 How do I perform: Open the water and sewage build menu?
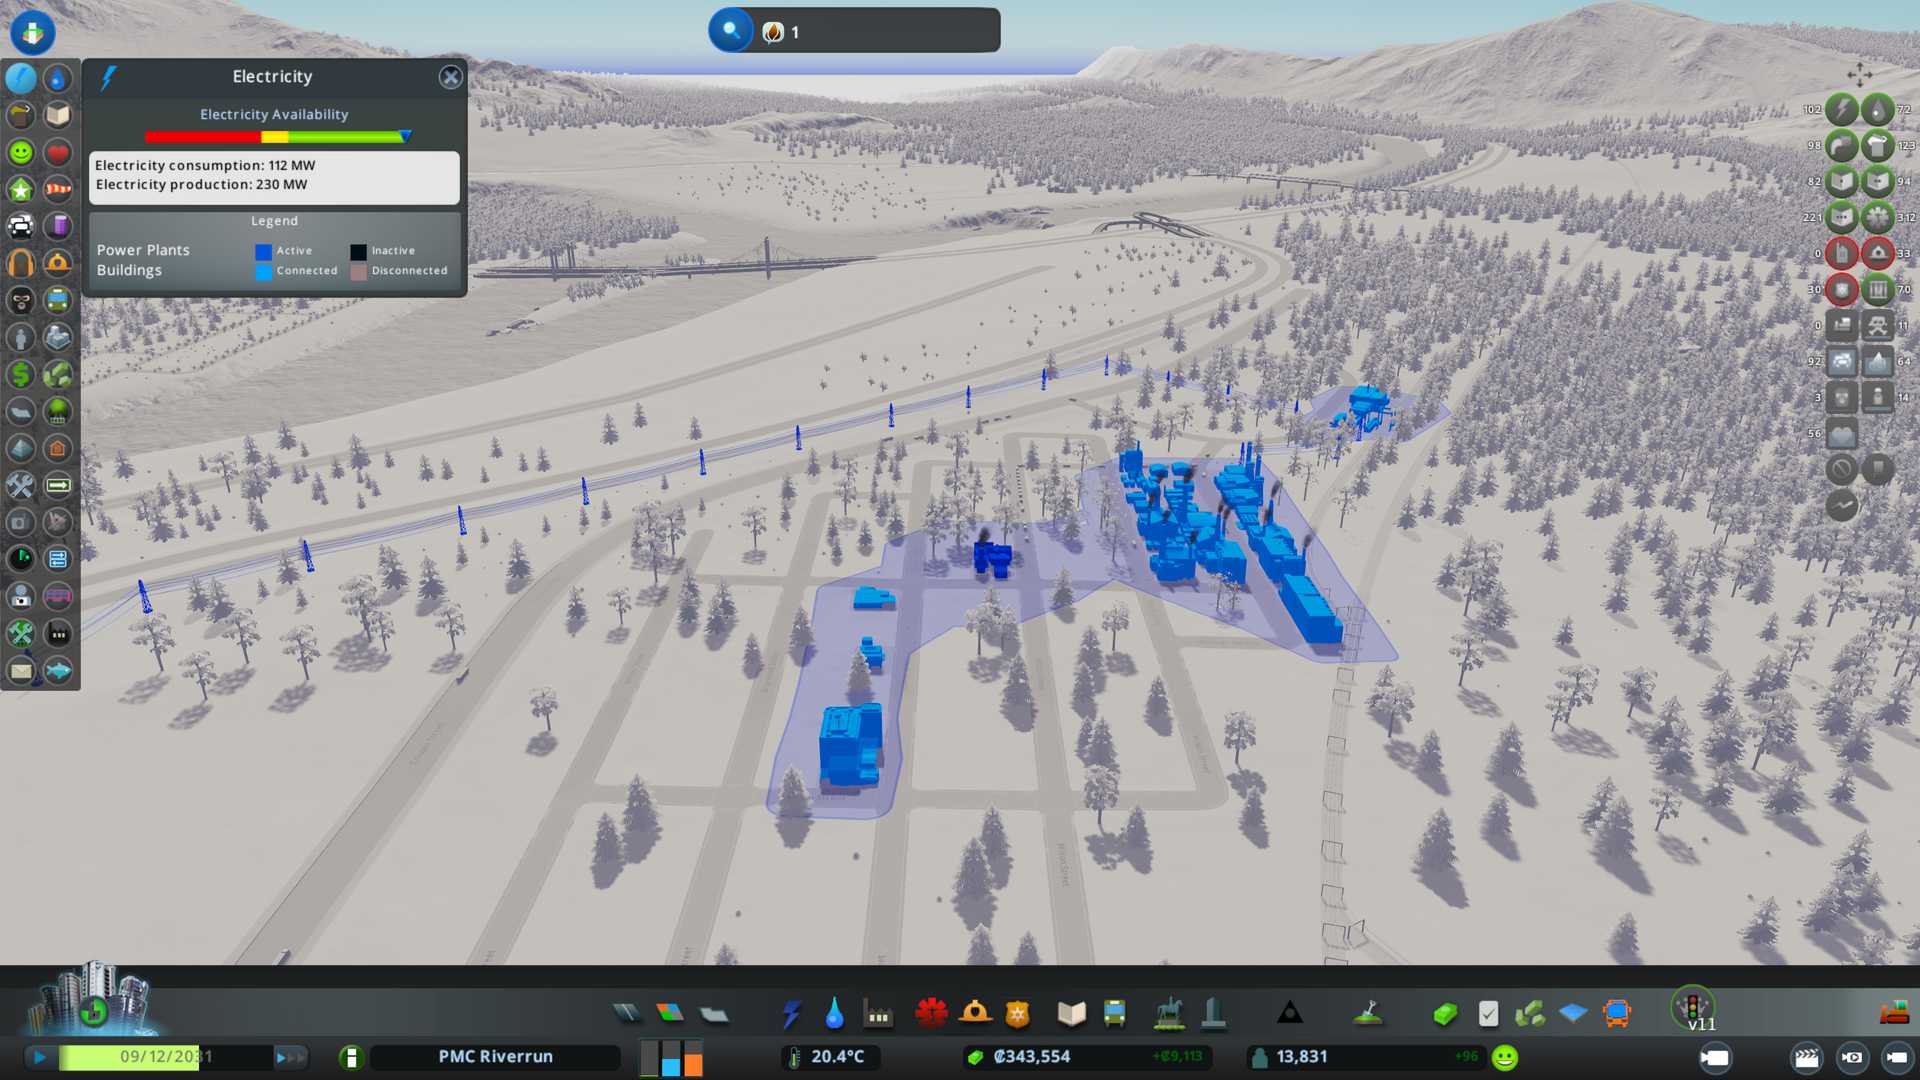tap(834, 1014)
